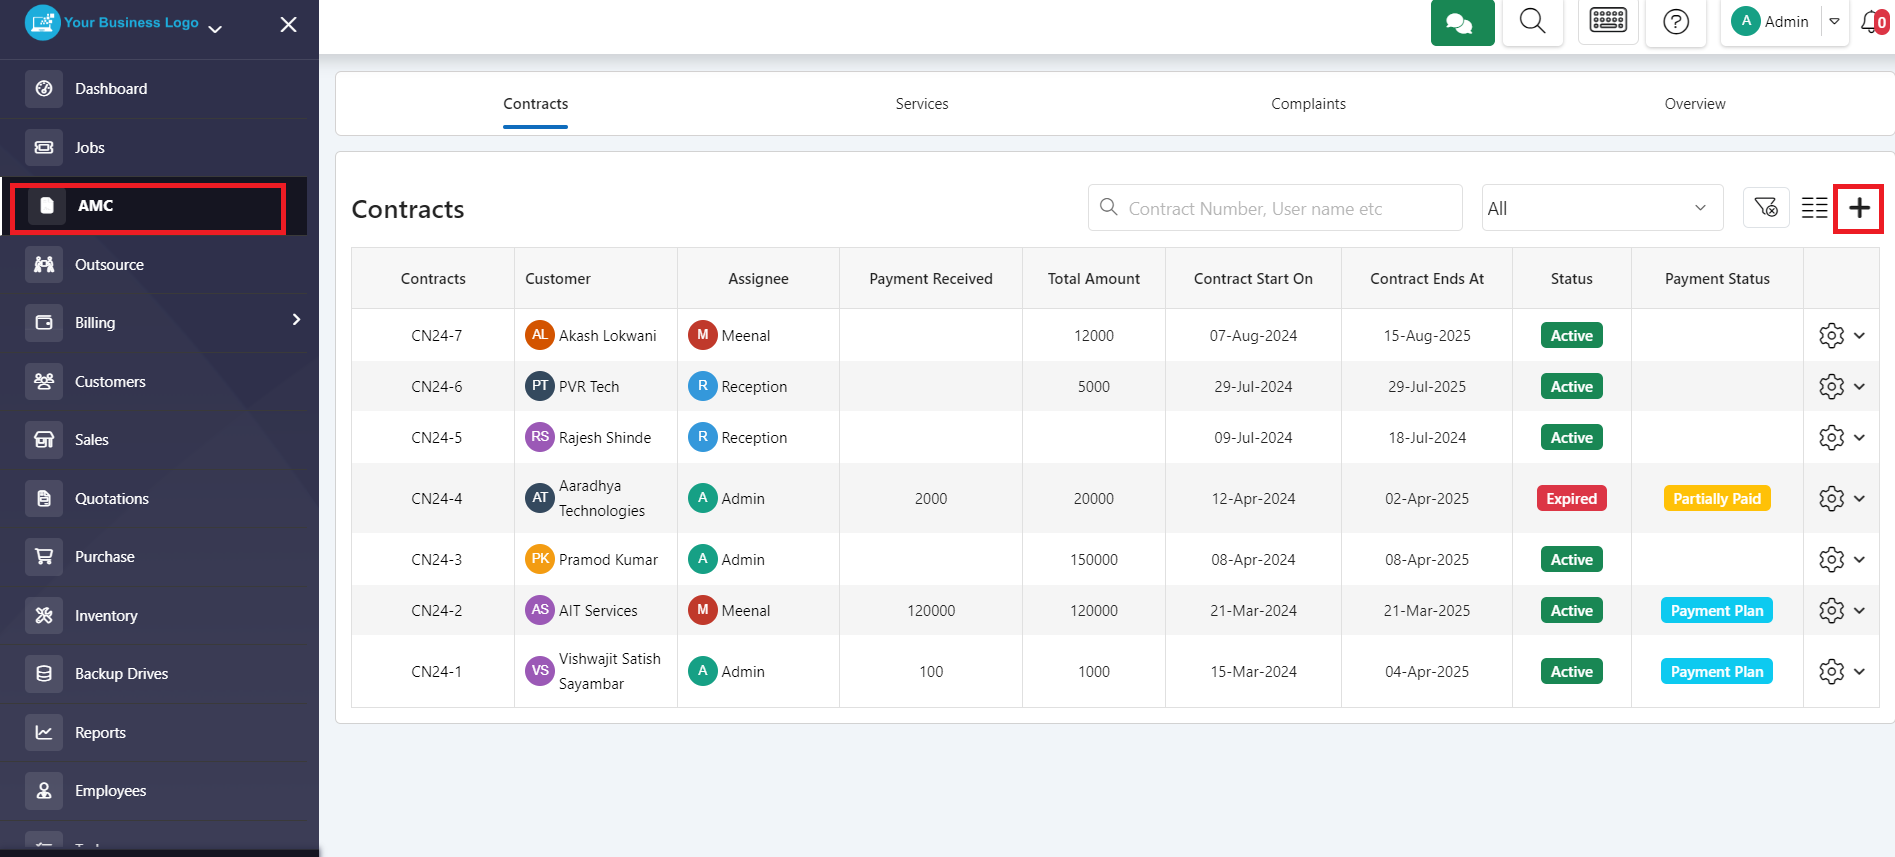
Task: Click end date 18-Jul-2024
Action: click(x=1427, y=438)
